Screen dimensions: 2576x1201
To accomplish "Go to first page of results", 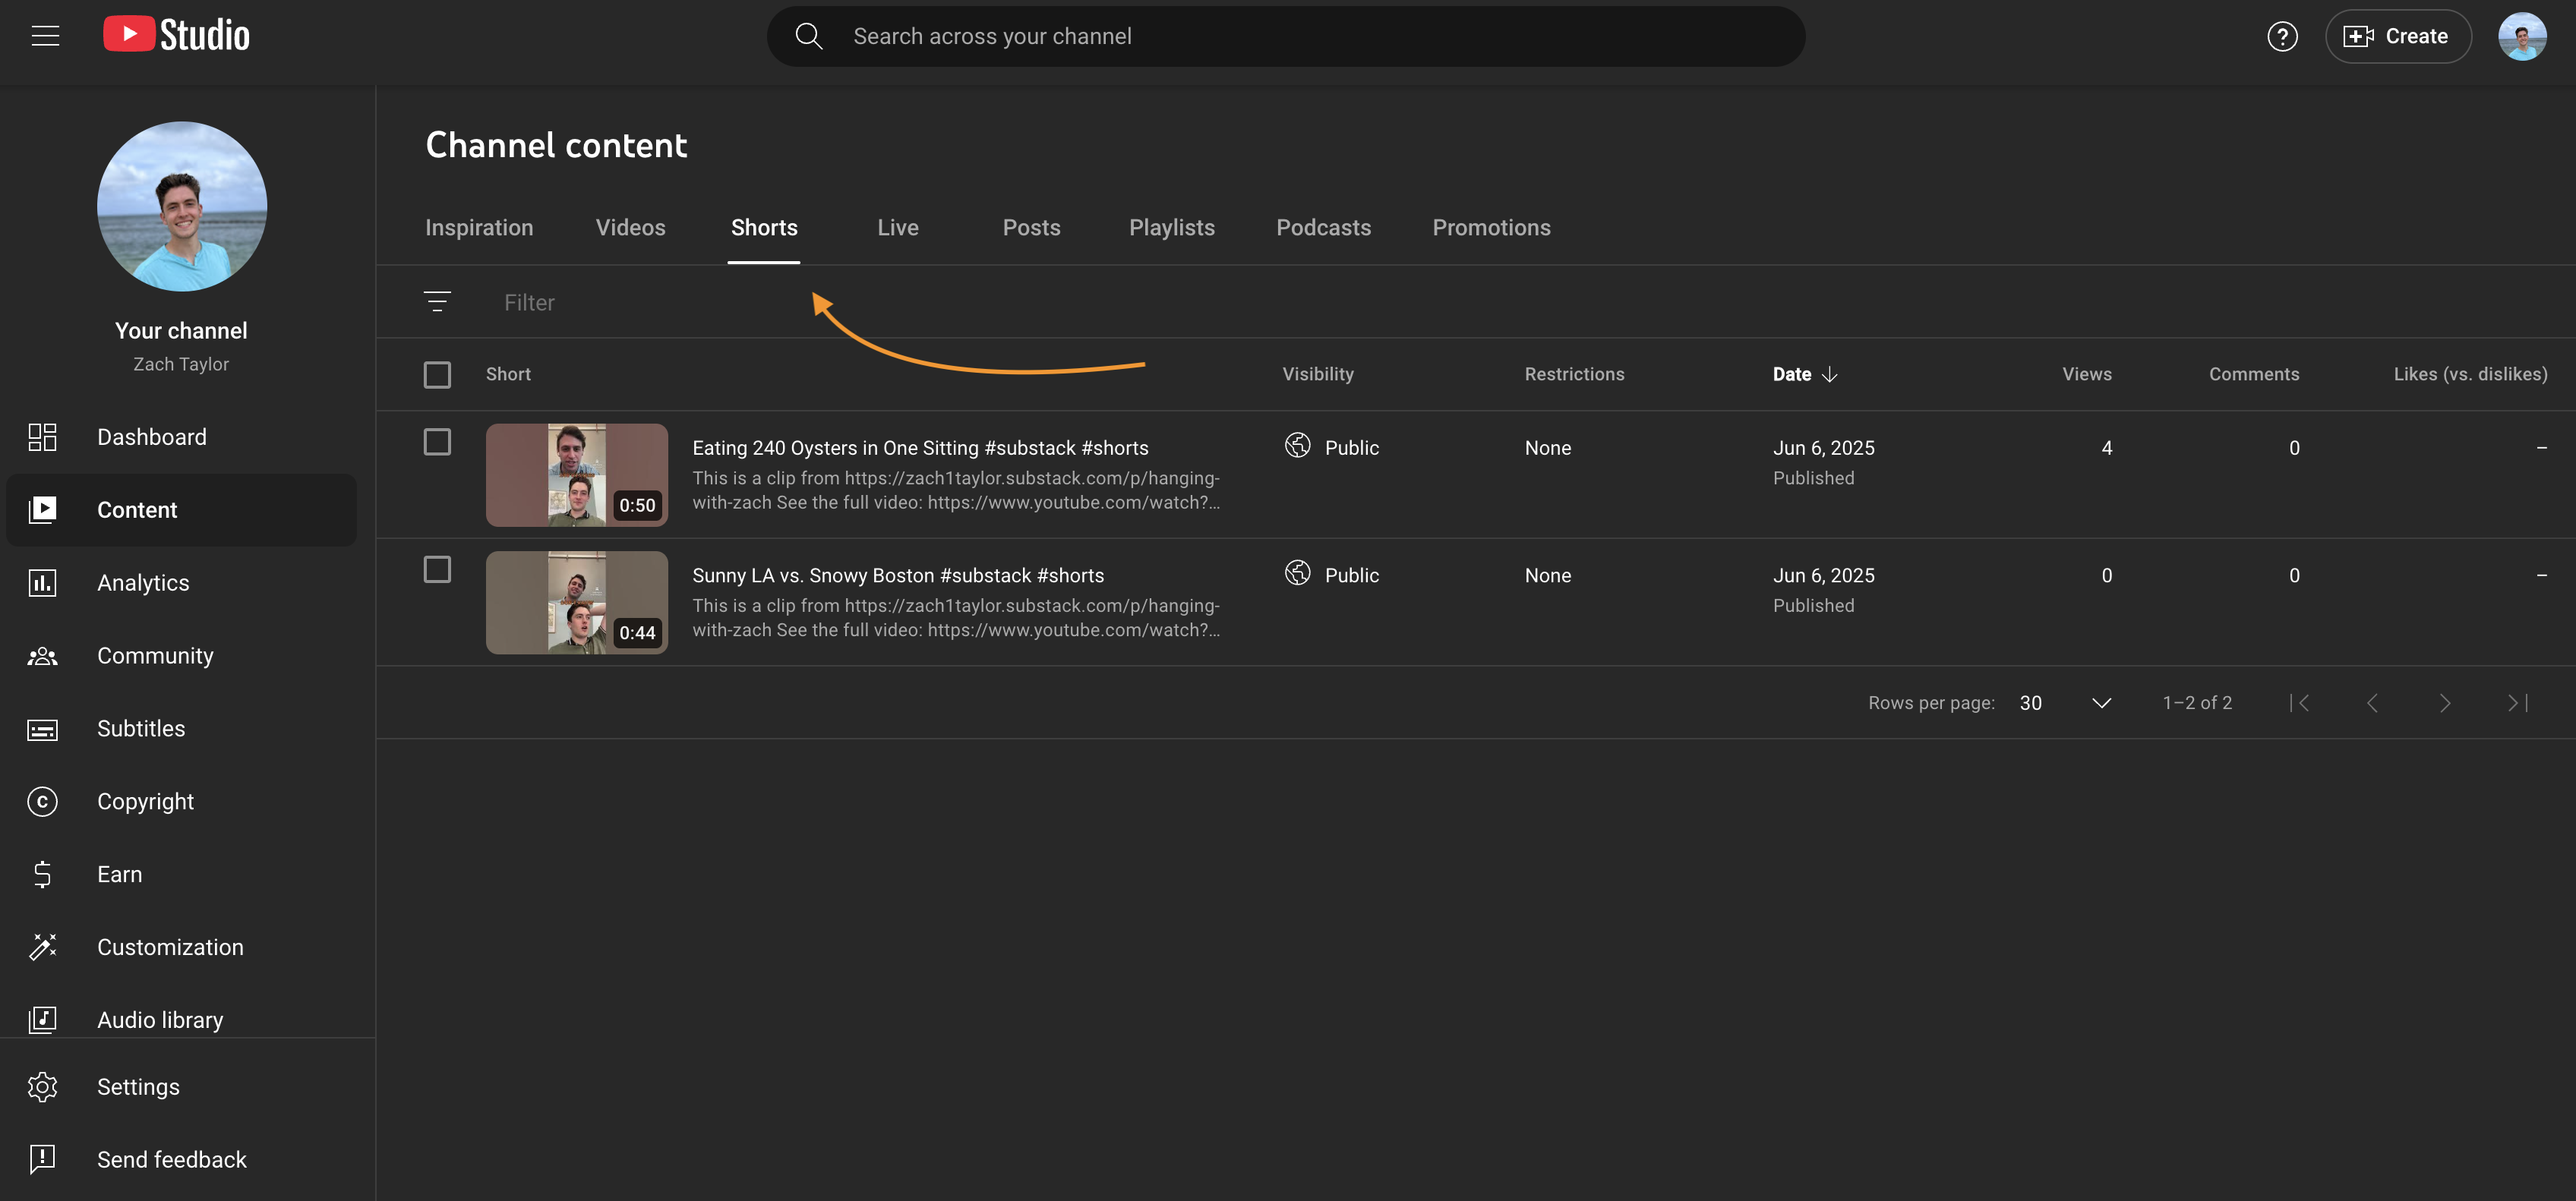I will tap(2300, 703).
